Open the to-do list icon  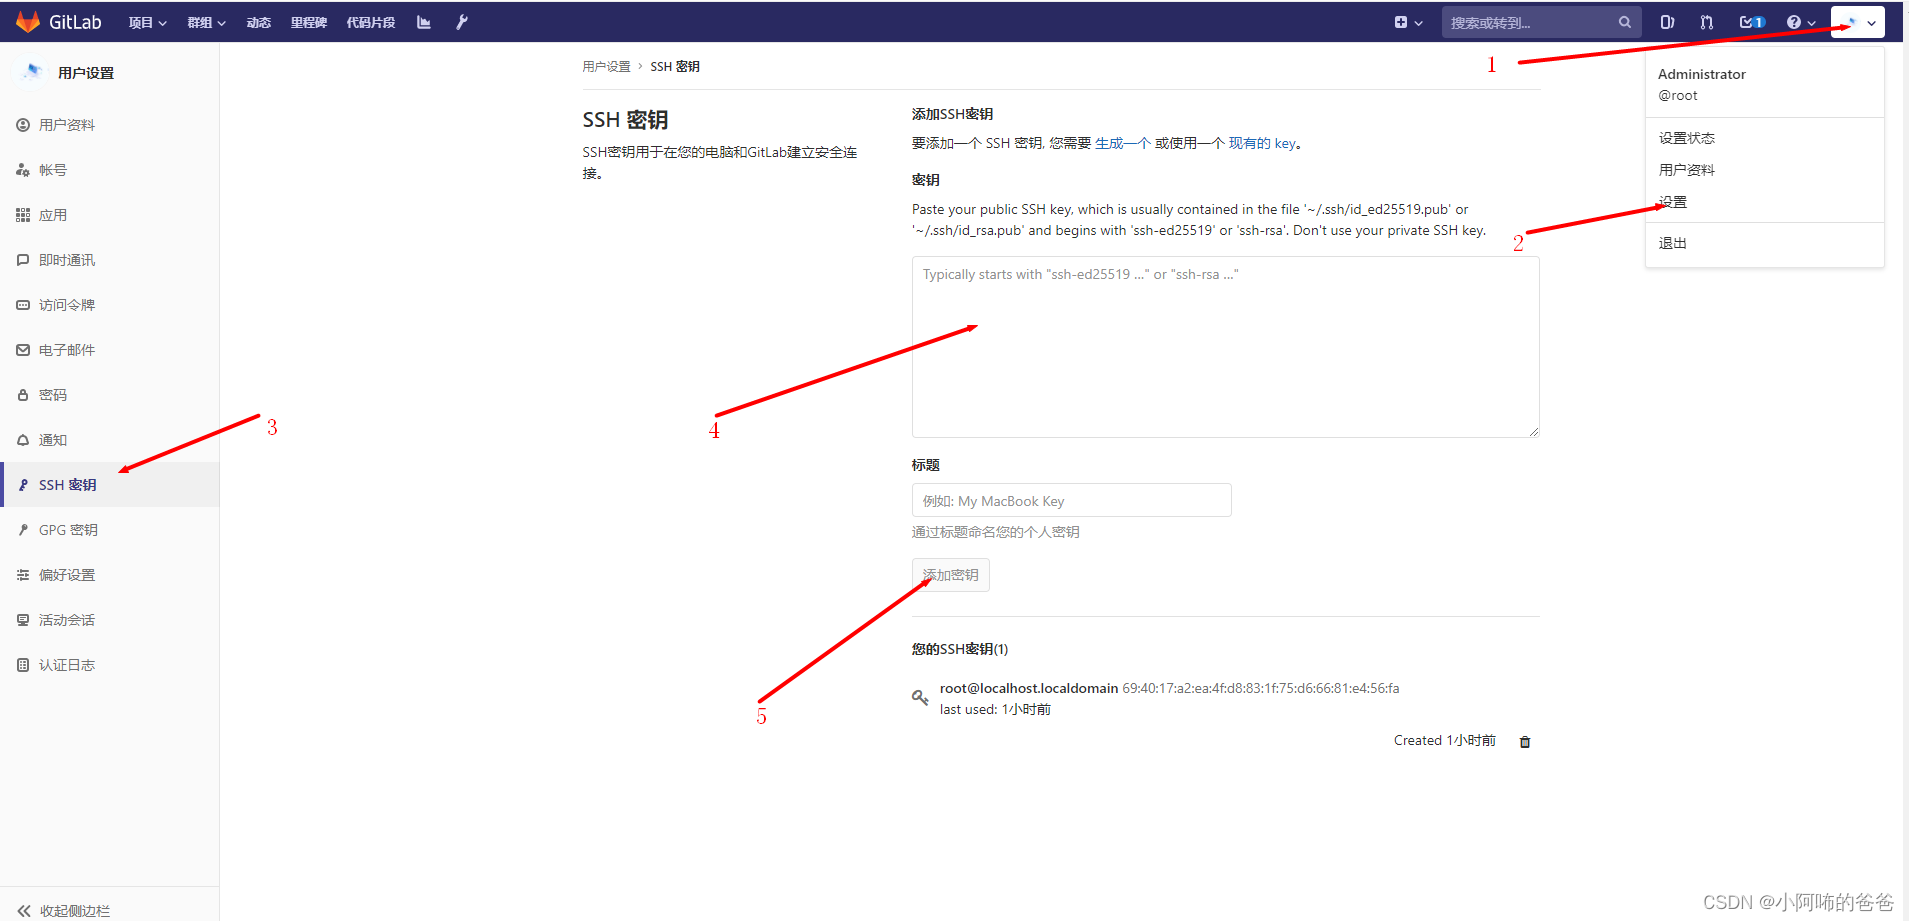tap(1752, 22)
